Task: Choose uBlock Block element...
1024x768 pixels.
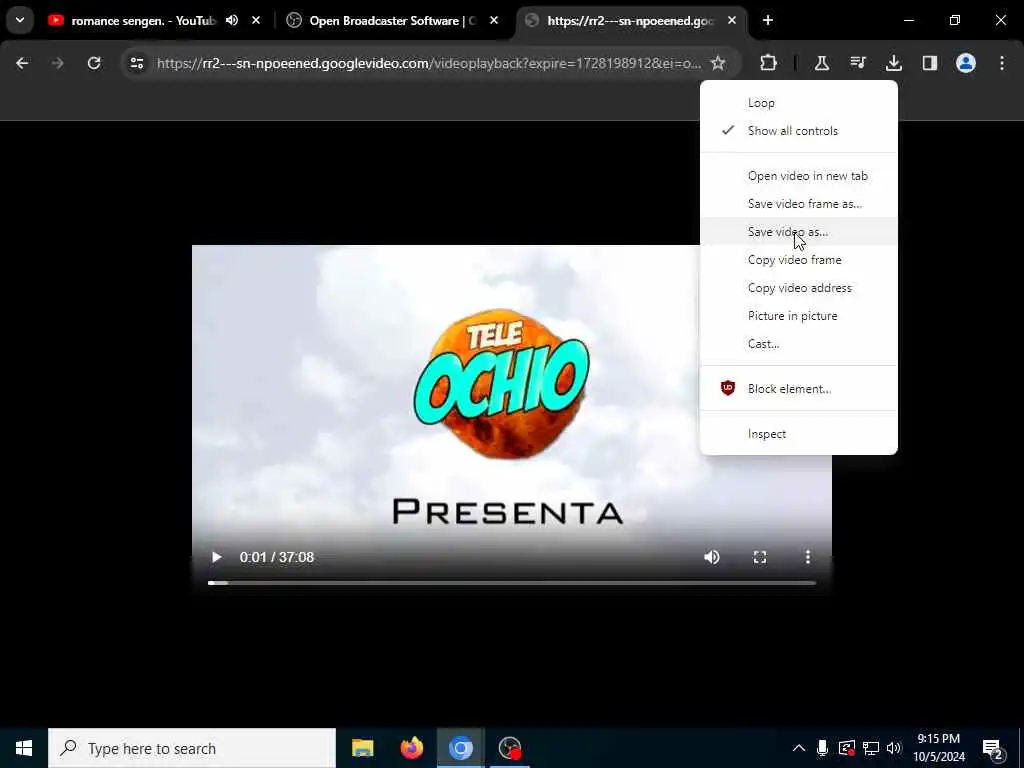Action: point(799,389)
